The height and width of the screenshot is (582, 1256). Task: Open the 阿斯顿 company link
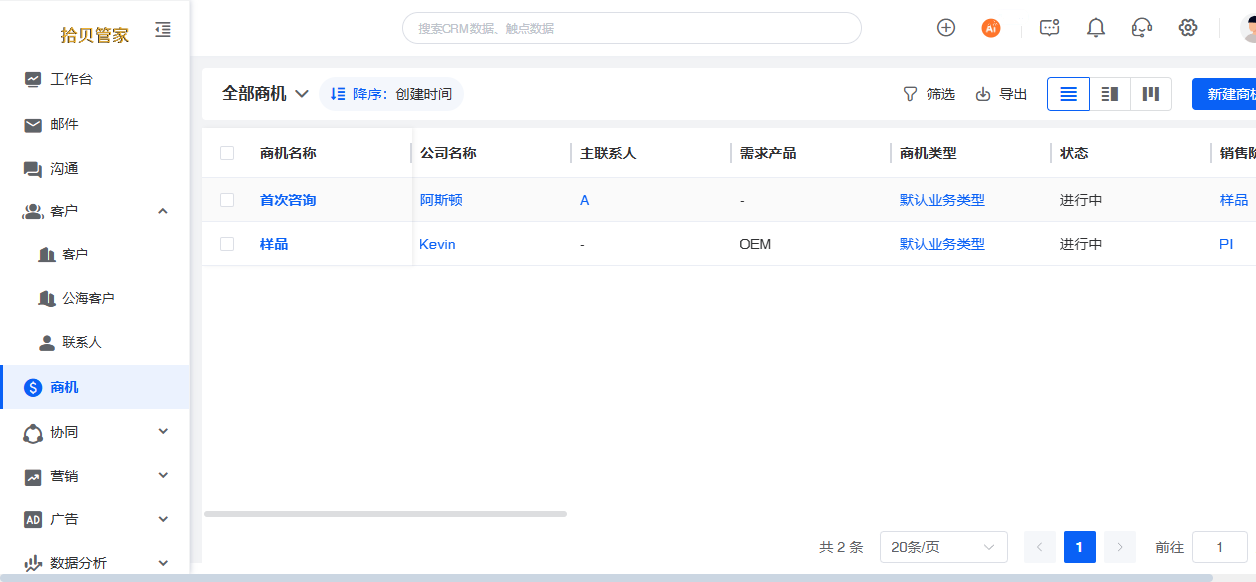[441, 200]
